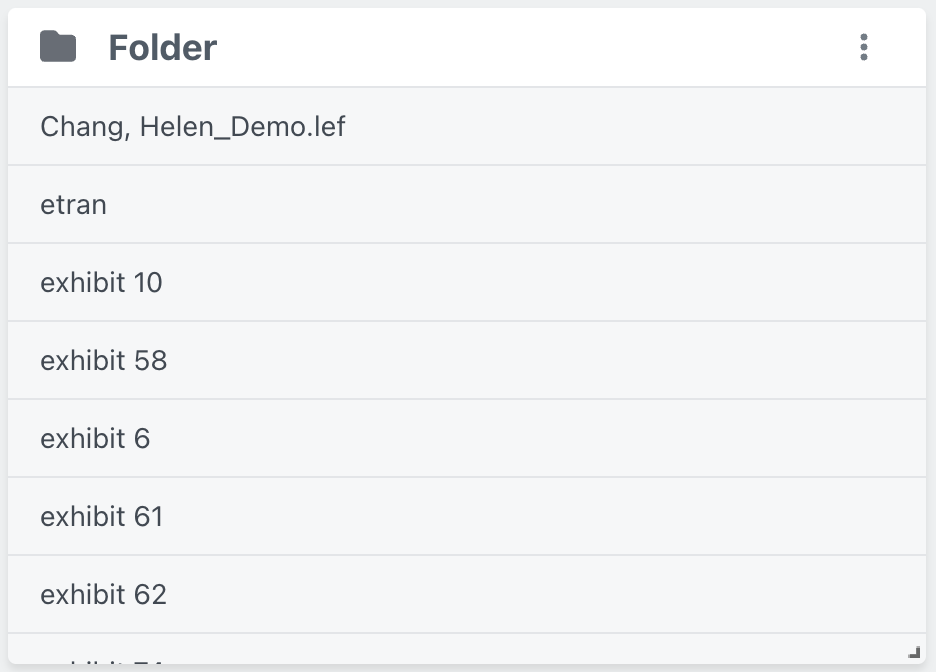Open the etran folder entry
Image resolution: width=936 pixels, height=672 pixels.
[x=73, y=205]
